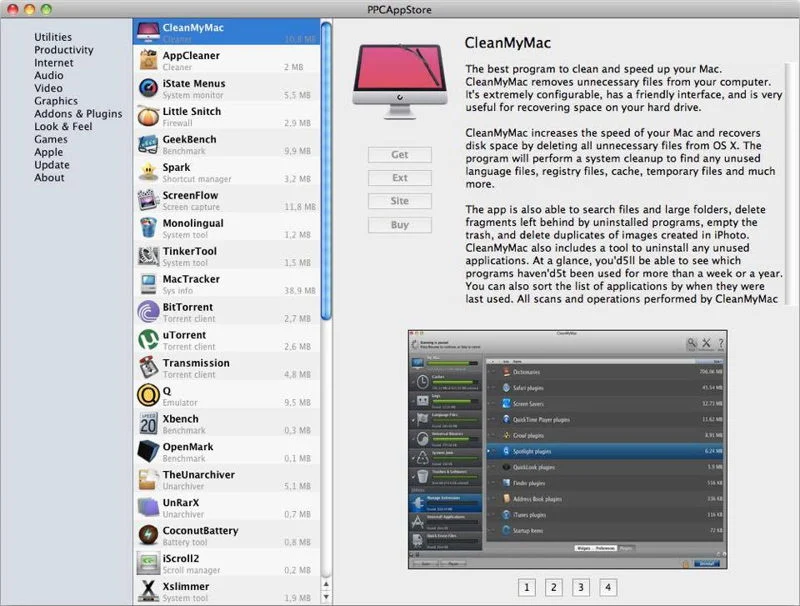Click the uTorrent green icon

pos(147,340)
